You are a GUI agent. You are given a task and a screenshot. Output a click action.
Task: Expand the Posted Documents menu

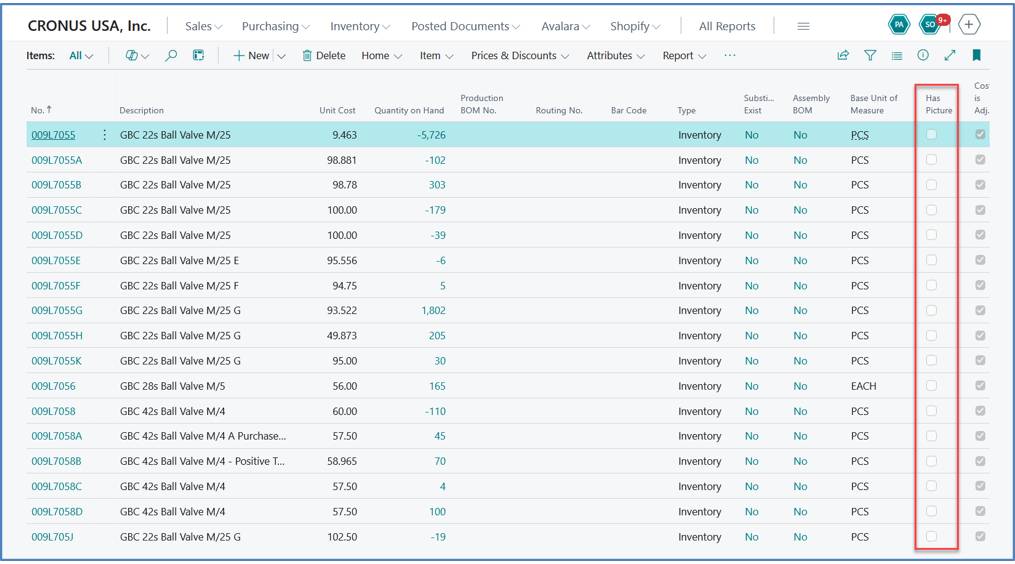[465, 27]
